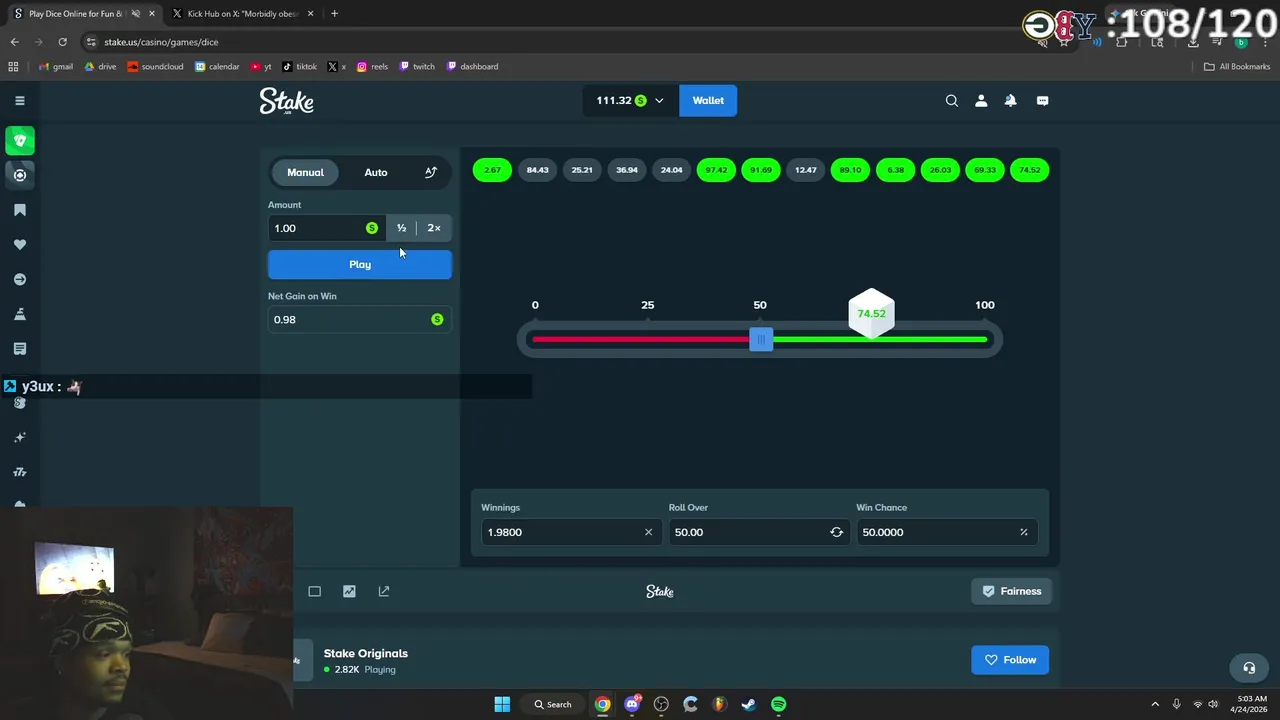Click the address bar stake.us URL
The height and width of the screenshot is (720, 1280).
pyautogui.click(x=160, y=42)
